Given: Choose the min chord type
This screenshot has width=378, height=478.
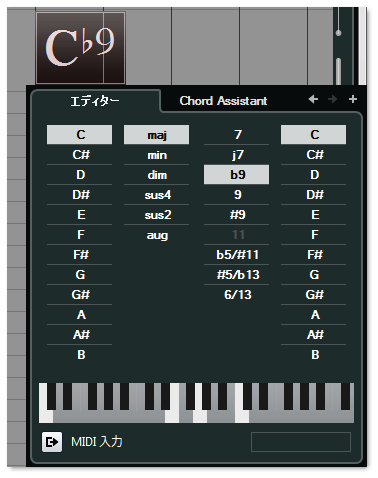Looking at the screenshot, I should [x=156, y=155].
